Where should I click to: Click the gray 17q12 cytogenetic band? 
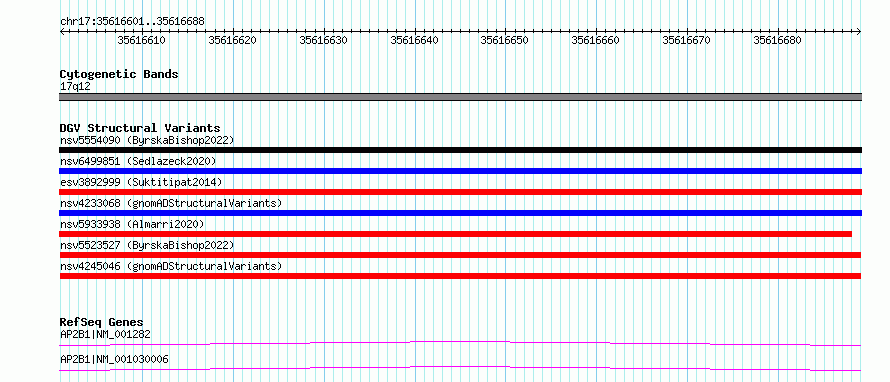(x=460, y=97)
